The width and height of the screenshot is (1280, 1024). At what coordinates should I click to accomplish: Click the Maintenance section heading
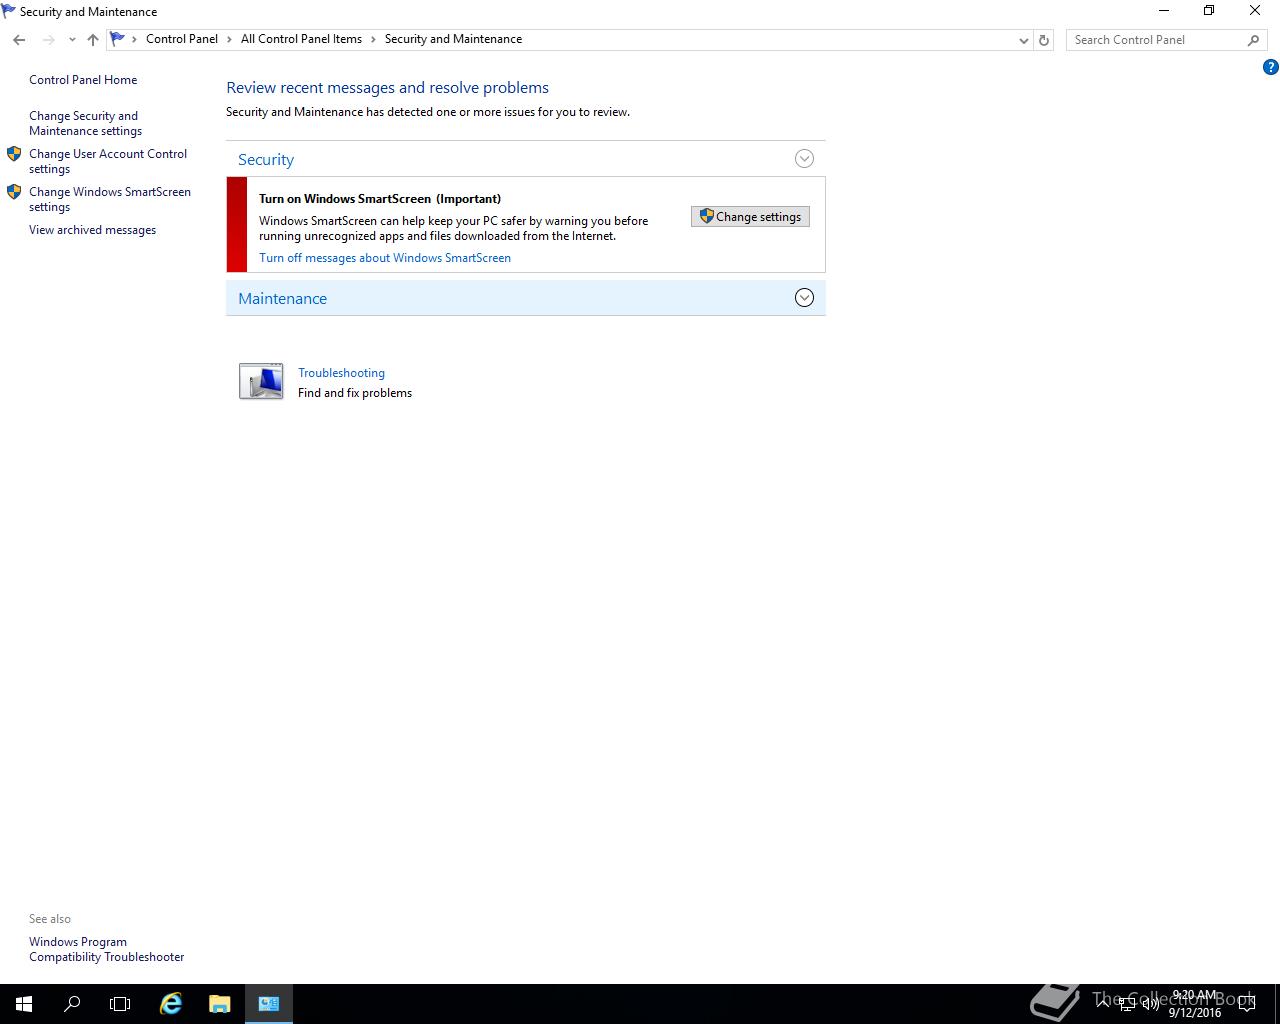(x=283, y=299)
